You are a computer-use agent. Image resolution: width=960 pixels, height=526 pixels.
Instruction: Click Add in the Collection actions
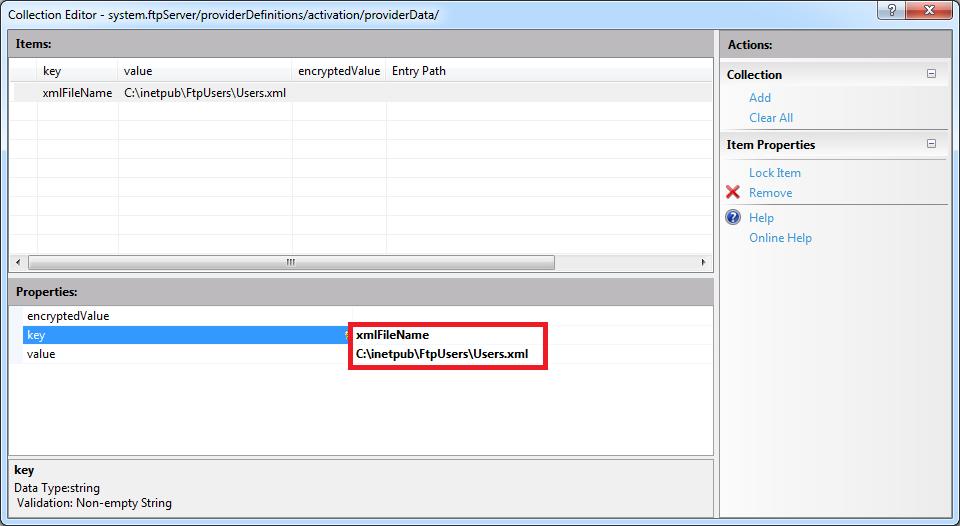pyautogui.click(x=760, y=98)
